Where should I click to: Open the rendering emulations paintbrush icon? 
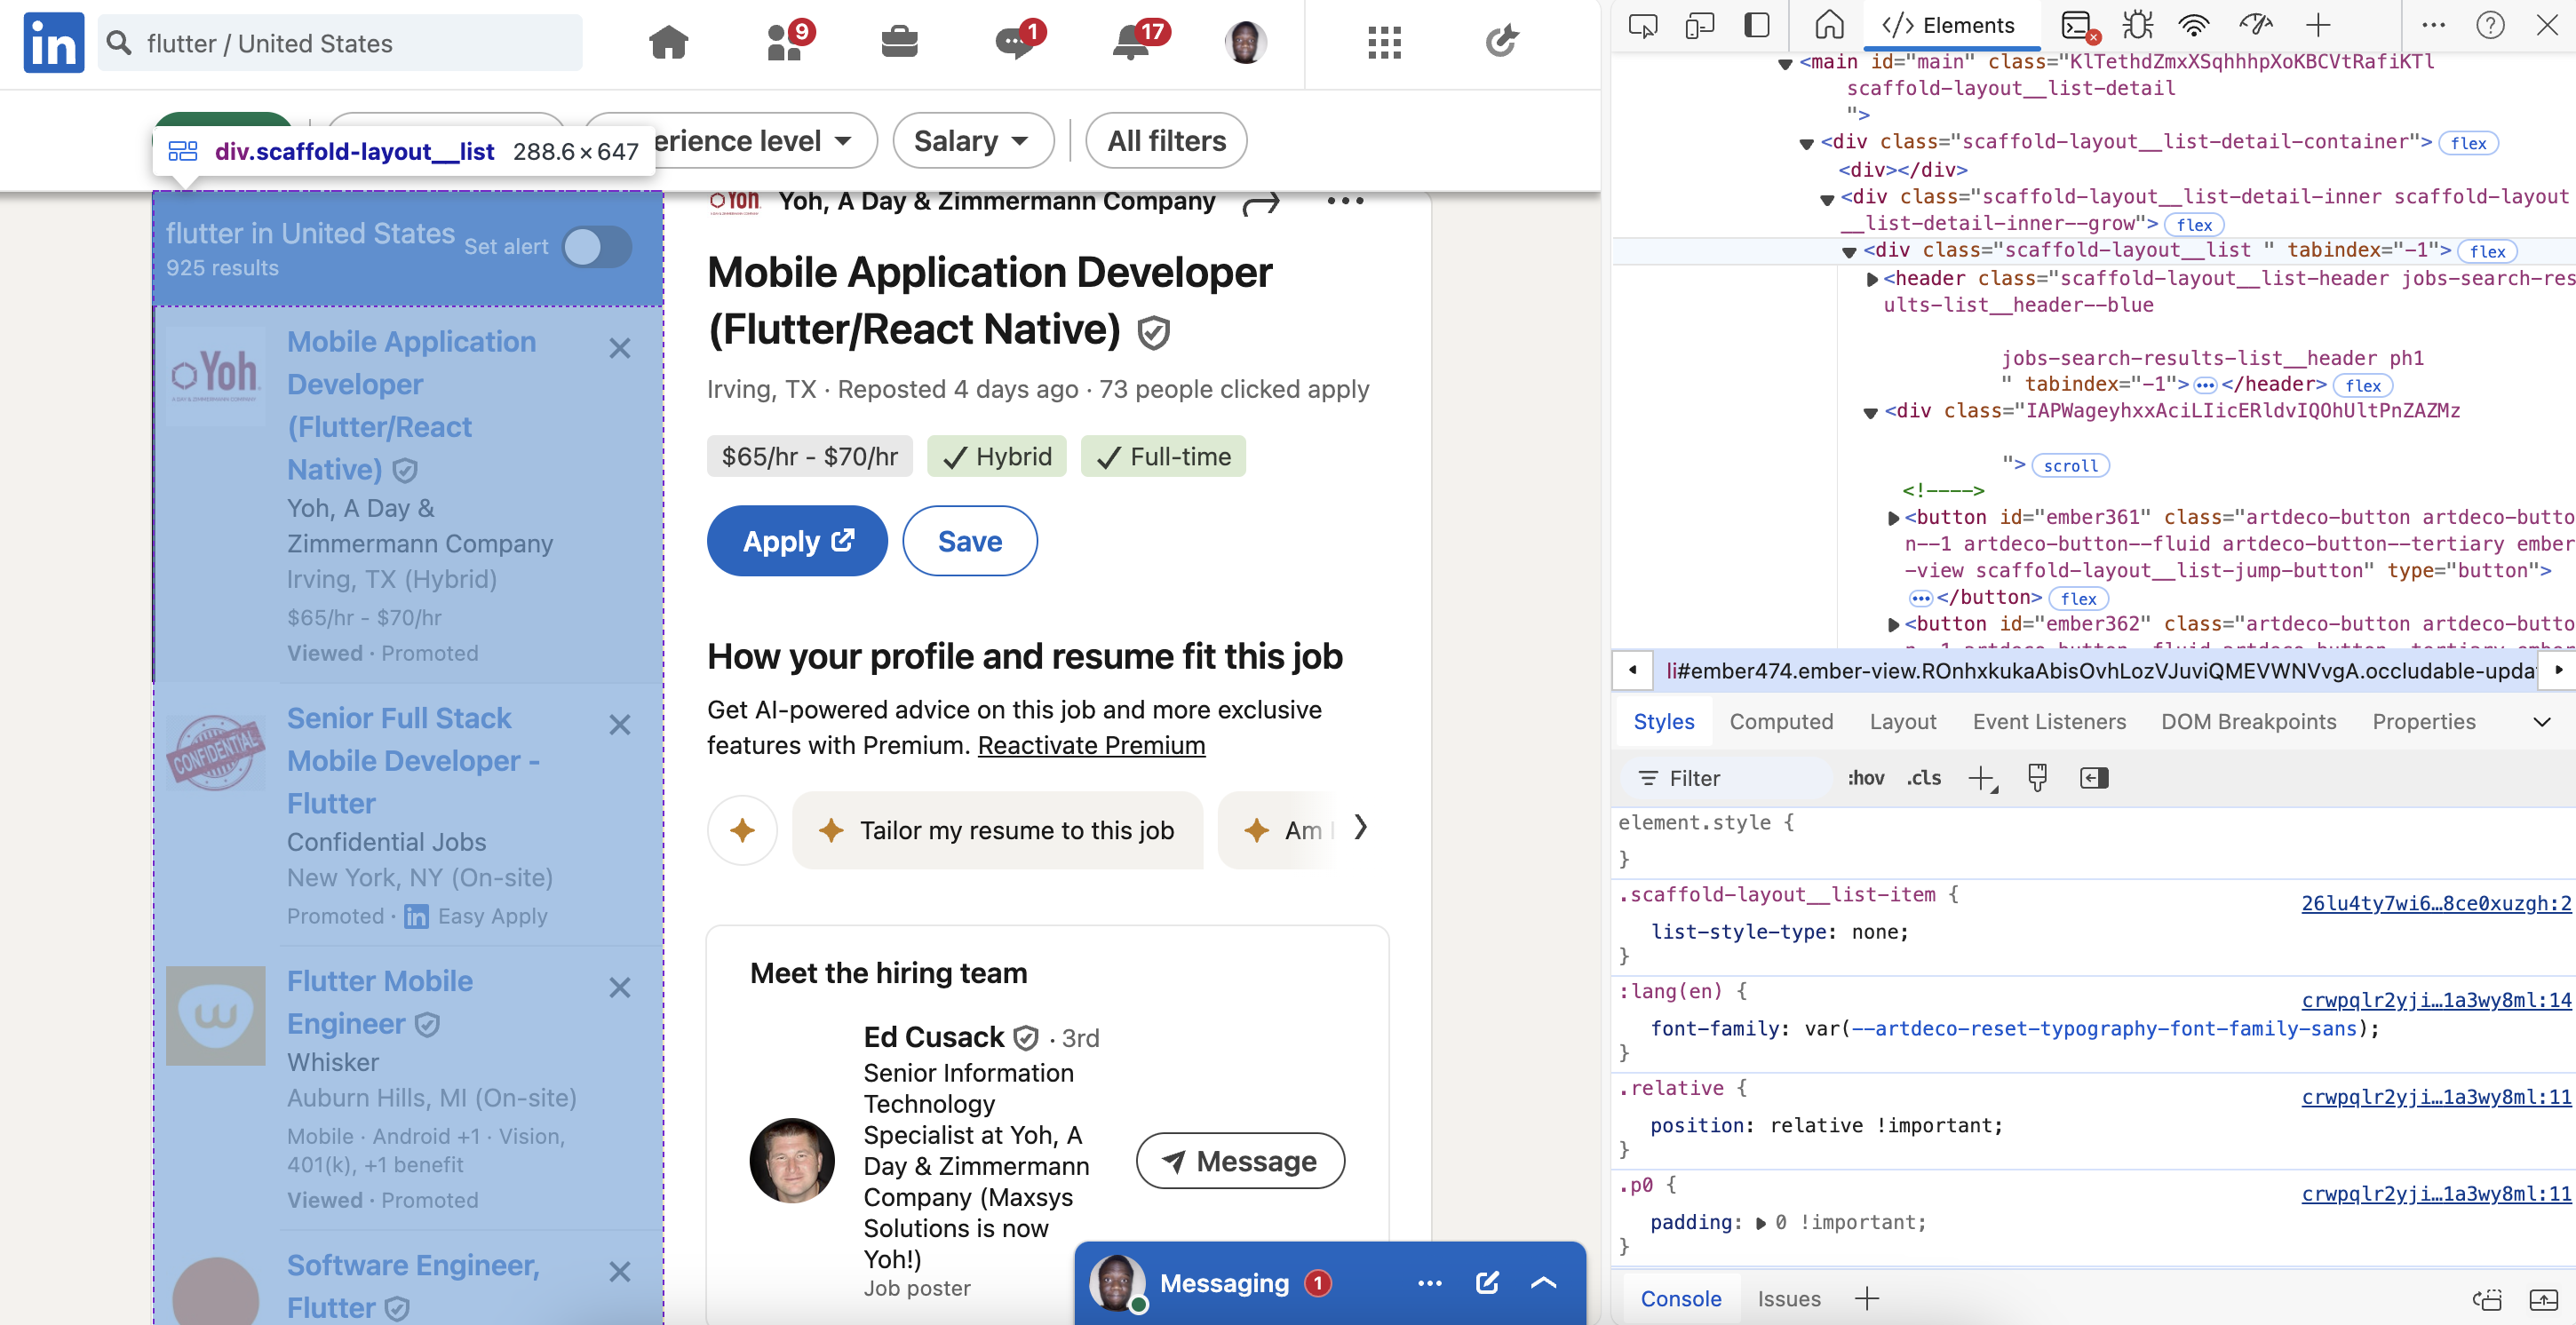tap(2037, 778)
